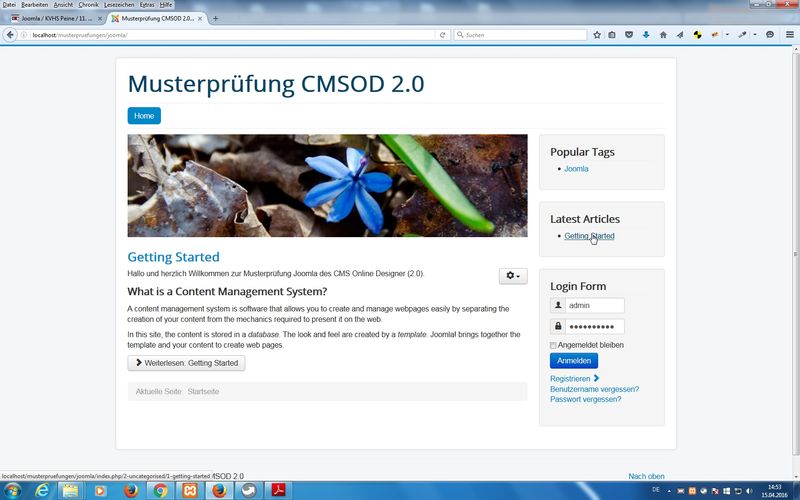Open dropdown arrow beside eyedropper icon
This screenshot has width=800, height=500.
pos(755,35)
